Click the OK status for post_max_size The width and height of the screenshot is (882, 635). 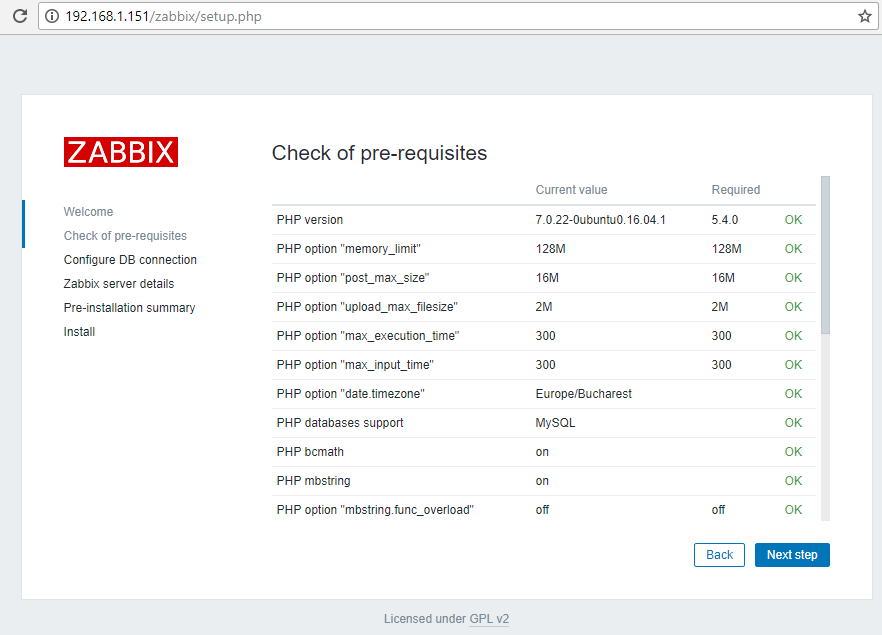[793, 278]
